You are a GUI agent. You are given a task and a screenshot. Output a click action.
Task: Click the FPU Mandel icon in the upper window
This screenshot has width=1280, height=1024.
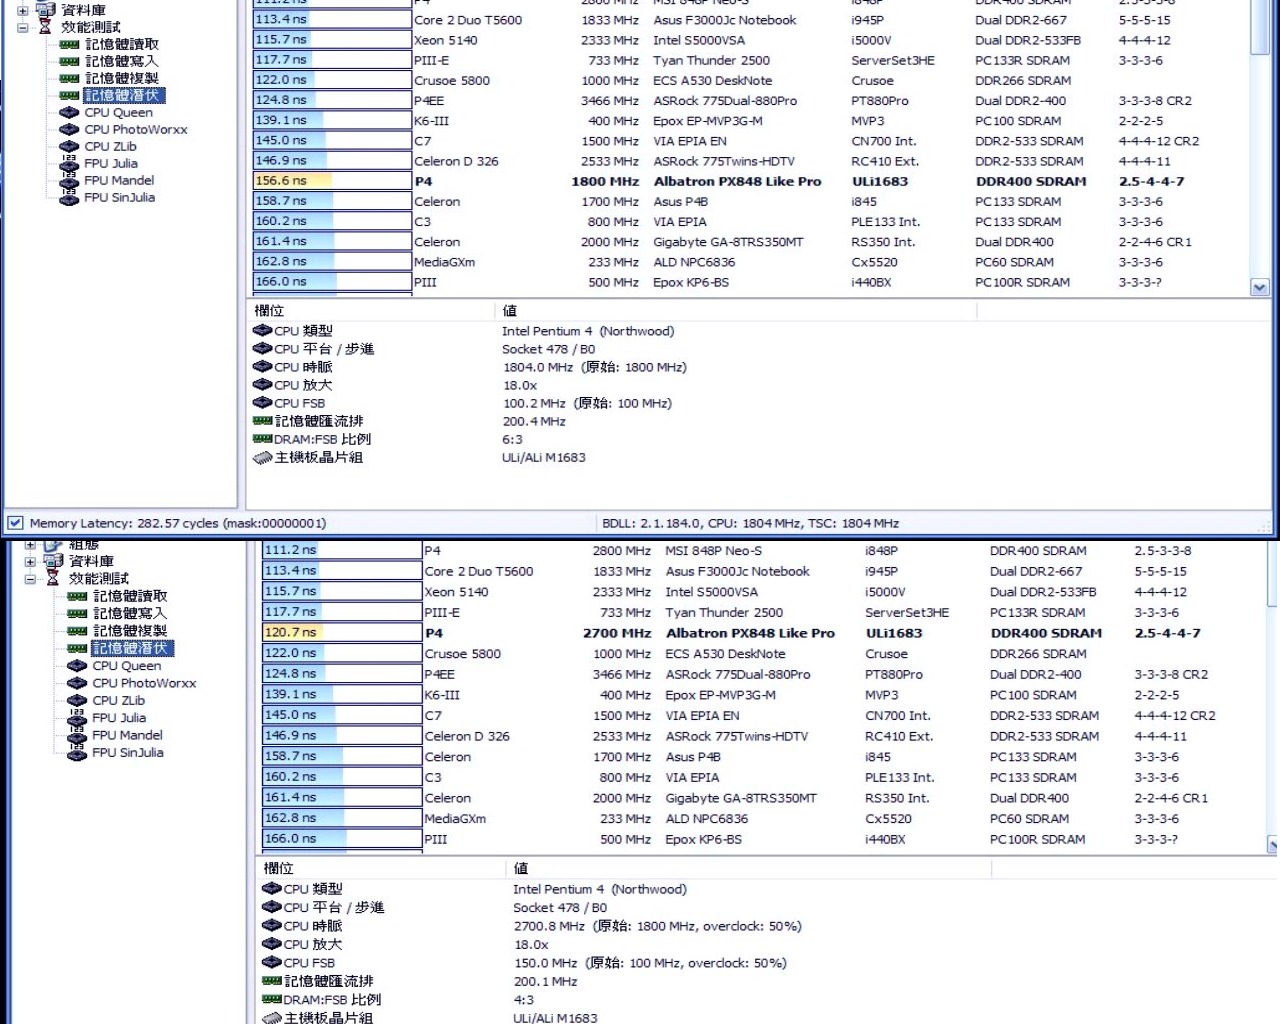click(69, 180)
